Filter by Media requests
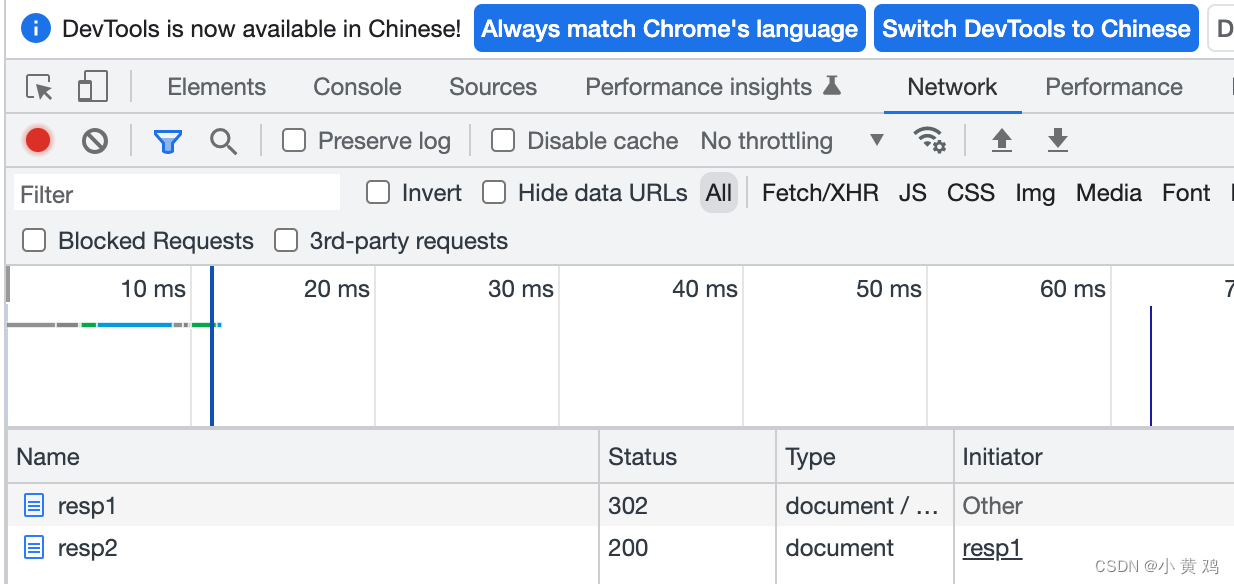The width and height of the screenshot is (1234, 584). click(1109, 193)
